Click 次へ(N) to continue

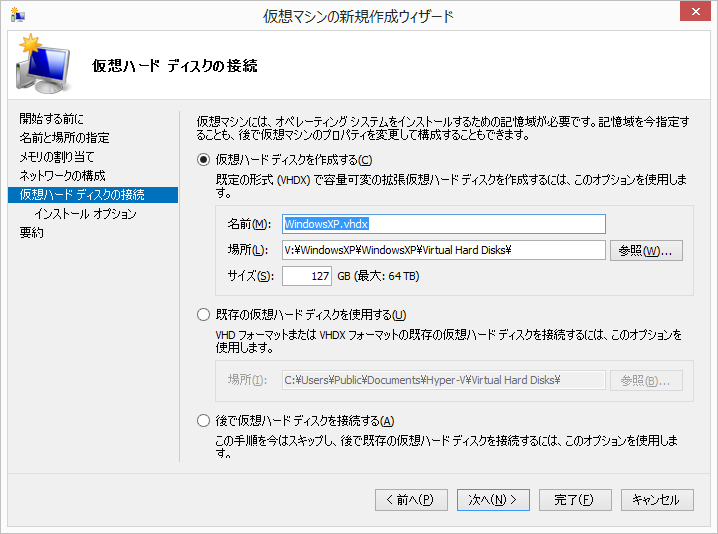[493, 499]
